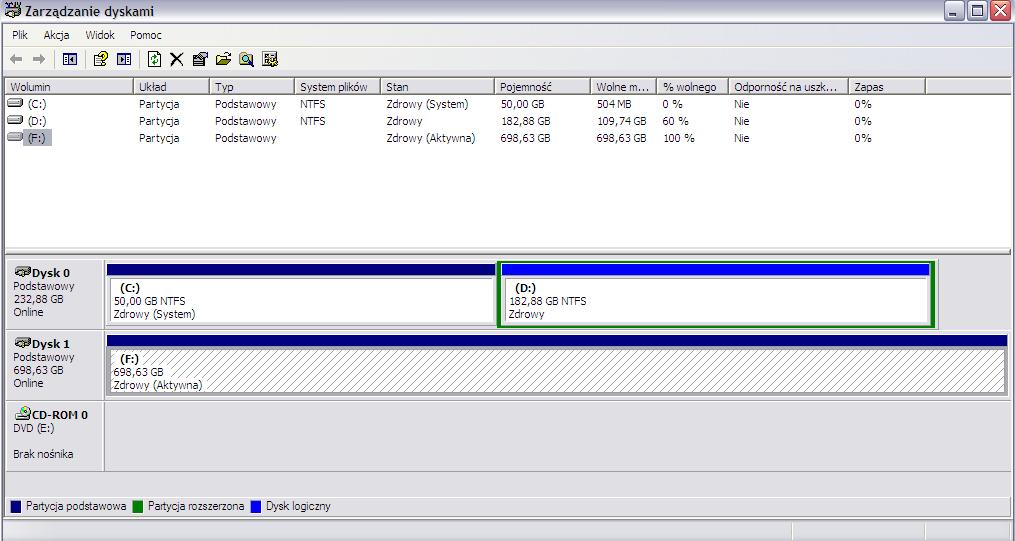This screenshot has height=541, width=1015.
Task: Click the '60 %' free percentage cell
Action: (x=676, y=121)
